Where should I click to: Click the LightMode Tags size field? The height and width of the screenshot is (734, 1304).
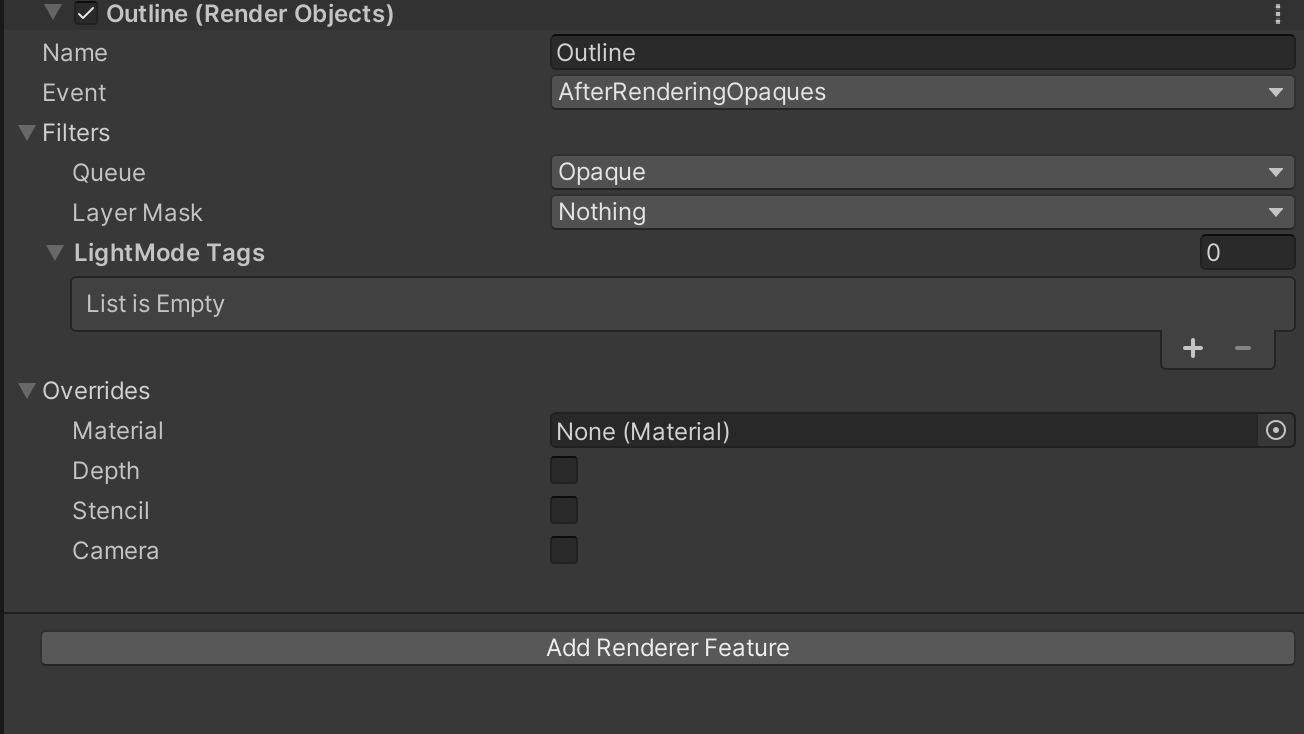1246,252
